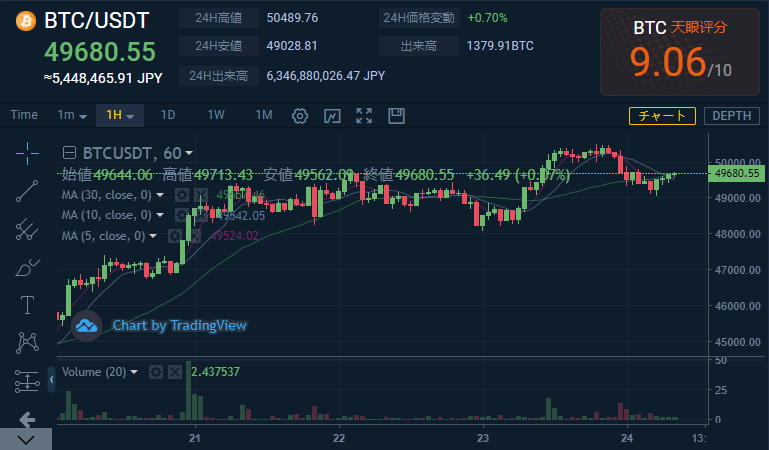Image resolution: width=769 pixels, height=450 pixels.
Task: Collapse the left drawing toolbar handle
Action: [51, 381]
